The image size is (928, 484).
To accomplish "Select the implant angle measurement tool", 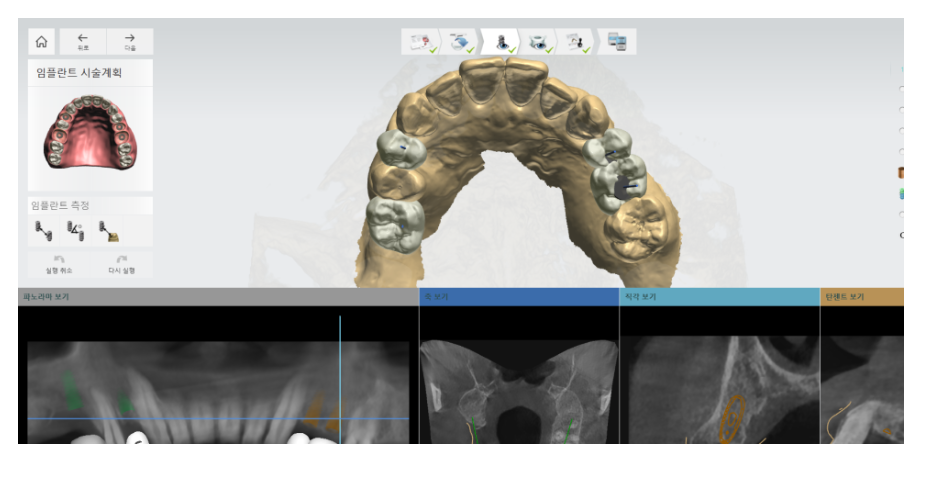I will point(75,232).
